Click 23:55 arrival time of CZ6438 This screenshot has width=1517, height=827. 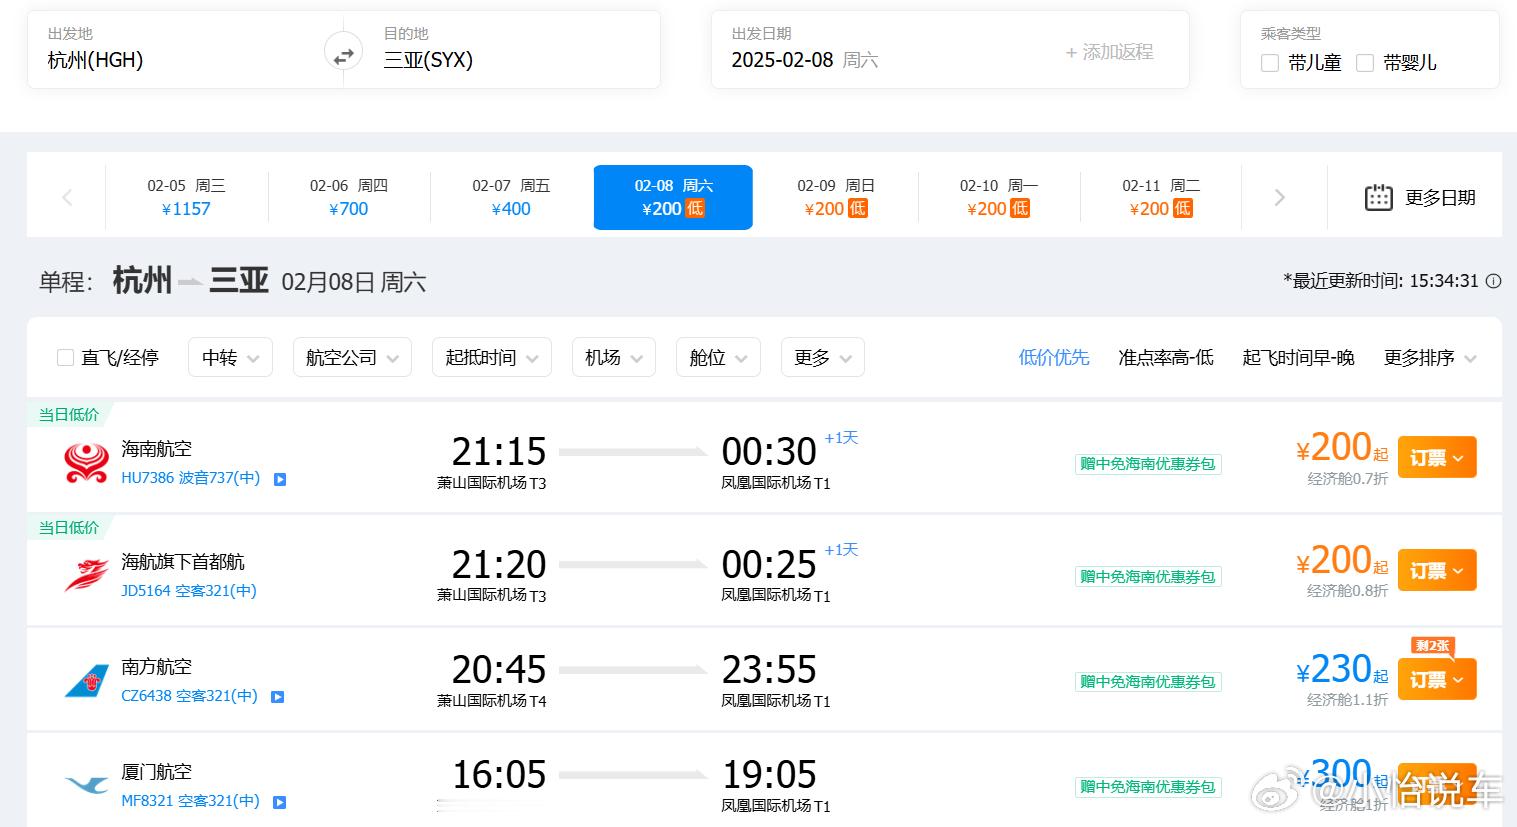769,670
